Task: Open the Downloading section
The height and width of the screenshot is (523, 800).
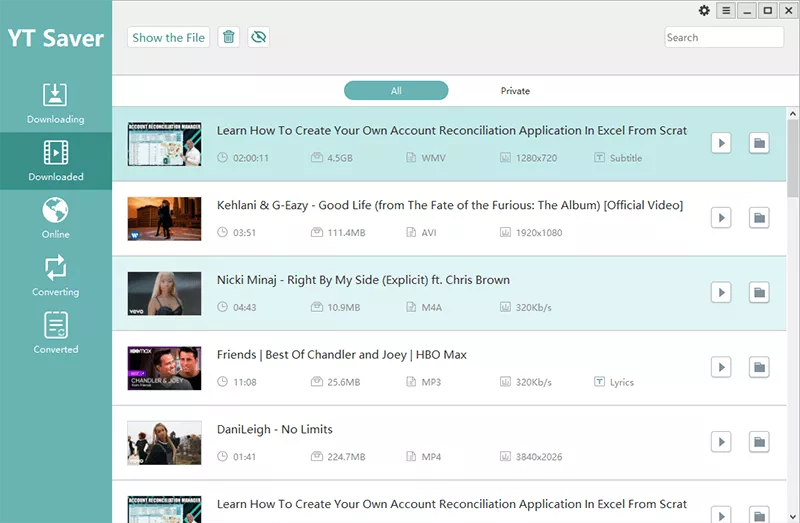Action: pos(56,103)
